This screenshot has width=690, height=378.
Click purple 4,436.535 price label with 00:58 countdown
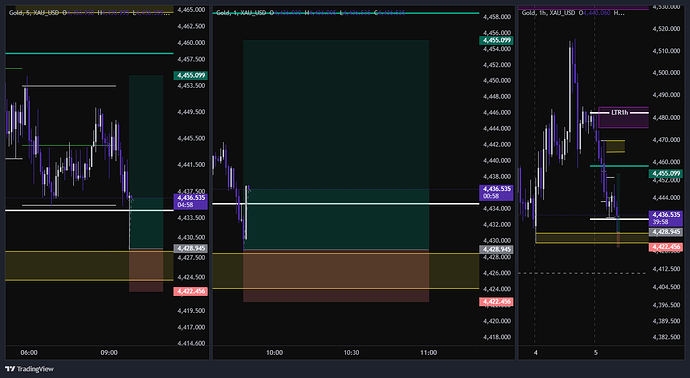pos(496,192)
